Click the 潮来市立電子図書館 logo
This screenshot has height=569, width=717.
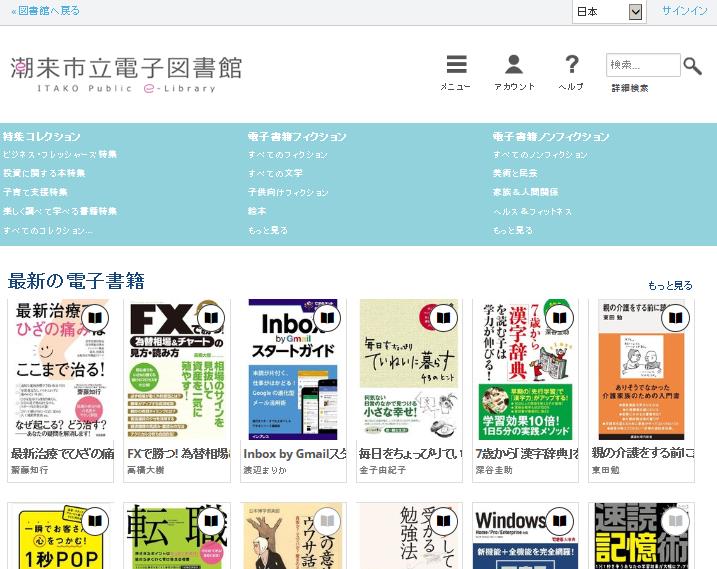(126, 75)
